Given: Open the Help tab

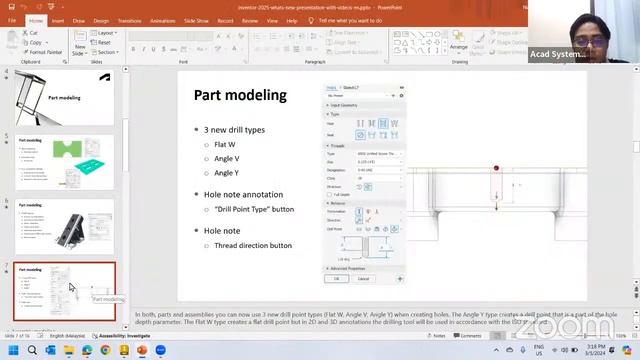Looking at the screenshot, I should click(291, 20).
